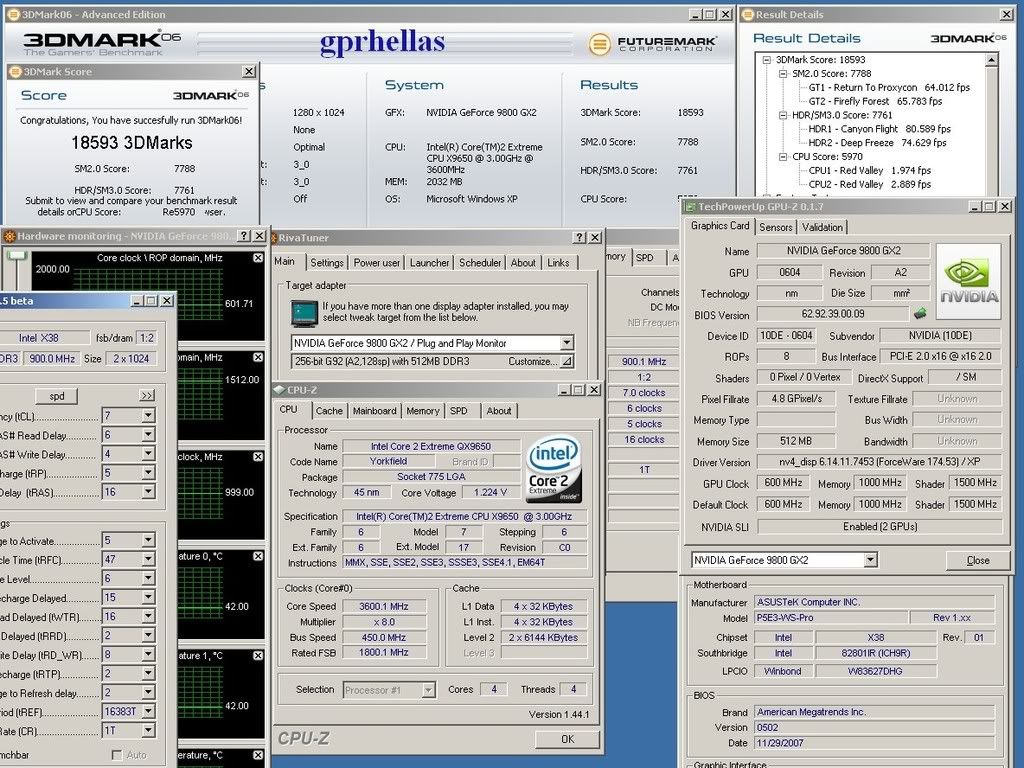
Task: Open the tRAS dropdown showing 16
Action: (148, 492)
